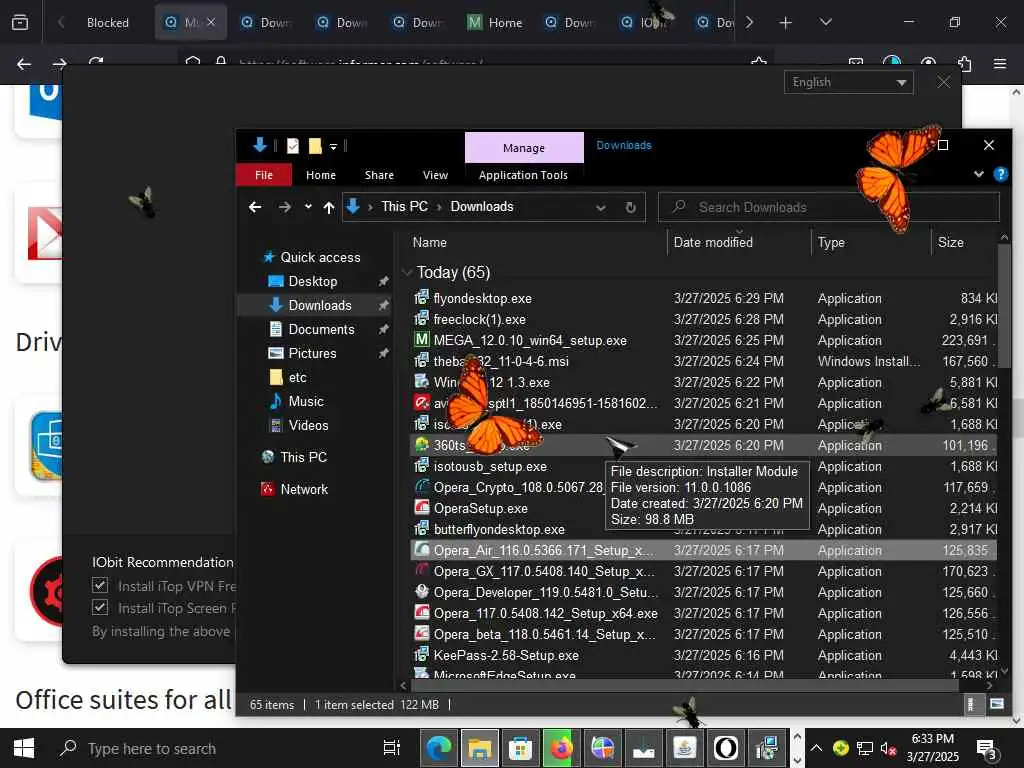
Task: Open Microsoft Edge from taskbar
Action: (x=438, y=748)
